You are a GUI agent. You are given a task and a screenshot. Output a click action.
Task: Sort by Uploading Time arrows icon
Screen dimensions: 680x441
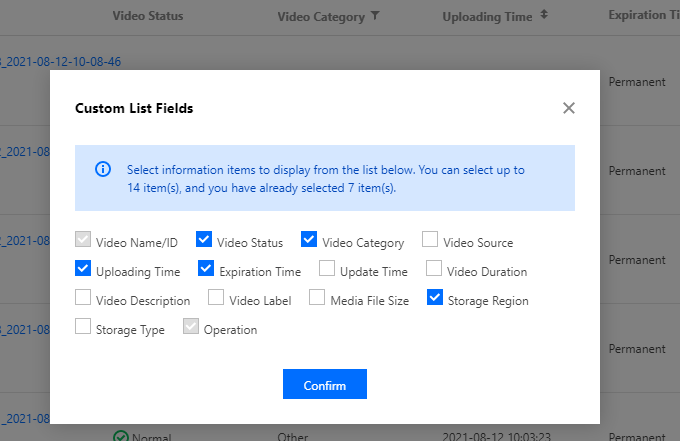pos(544,16)
